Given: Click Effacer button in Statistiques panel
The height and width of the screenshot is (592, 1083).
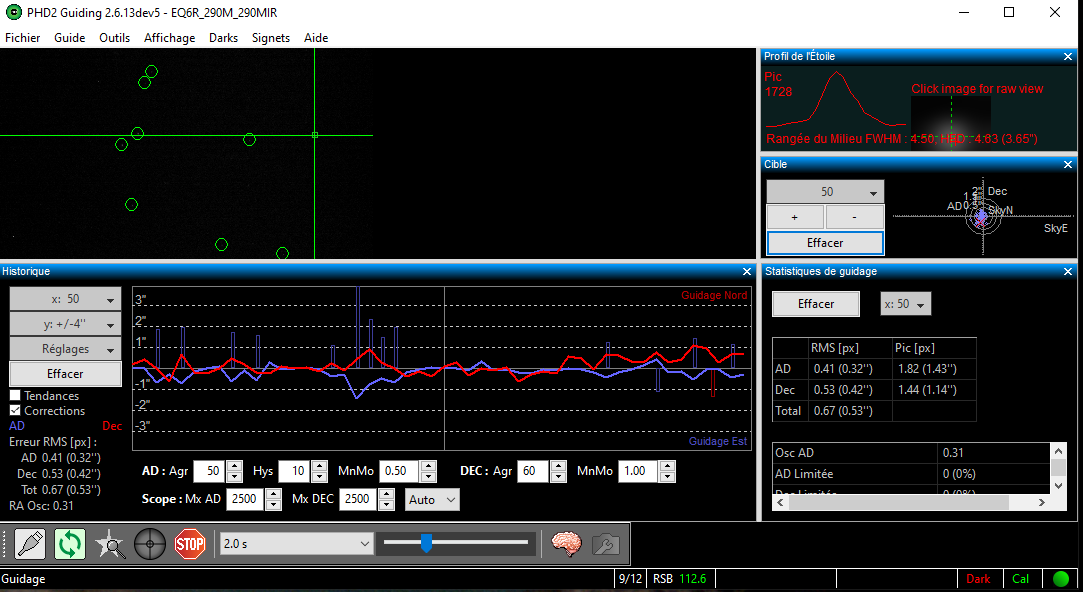Looking at the screenshot, I should coord(816,304).
